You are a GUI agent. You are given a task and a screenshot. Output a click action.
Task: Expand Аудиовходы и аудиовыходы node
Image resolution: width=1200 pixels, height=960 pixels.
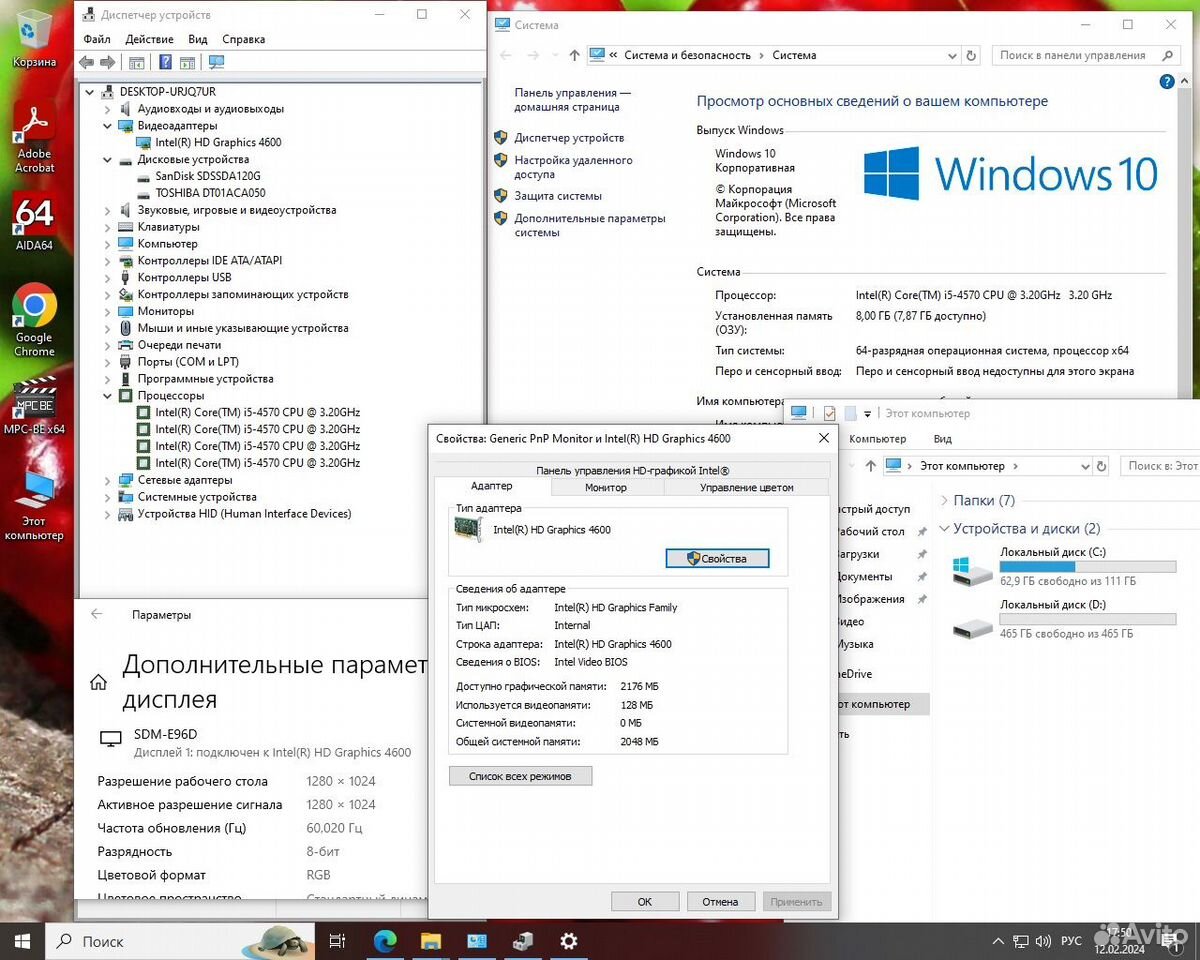pyautogui.click(x=107, y=109)
